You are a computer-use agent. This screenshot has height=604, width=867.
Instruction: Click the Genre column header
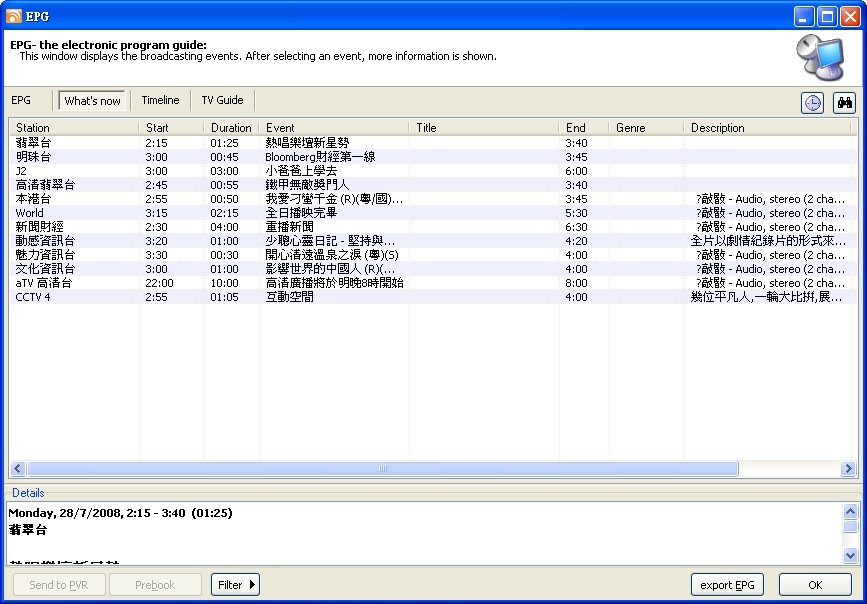pyautogui.click(x=646, y=128)
